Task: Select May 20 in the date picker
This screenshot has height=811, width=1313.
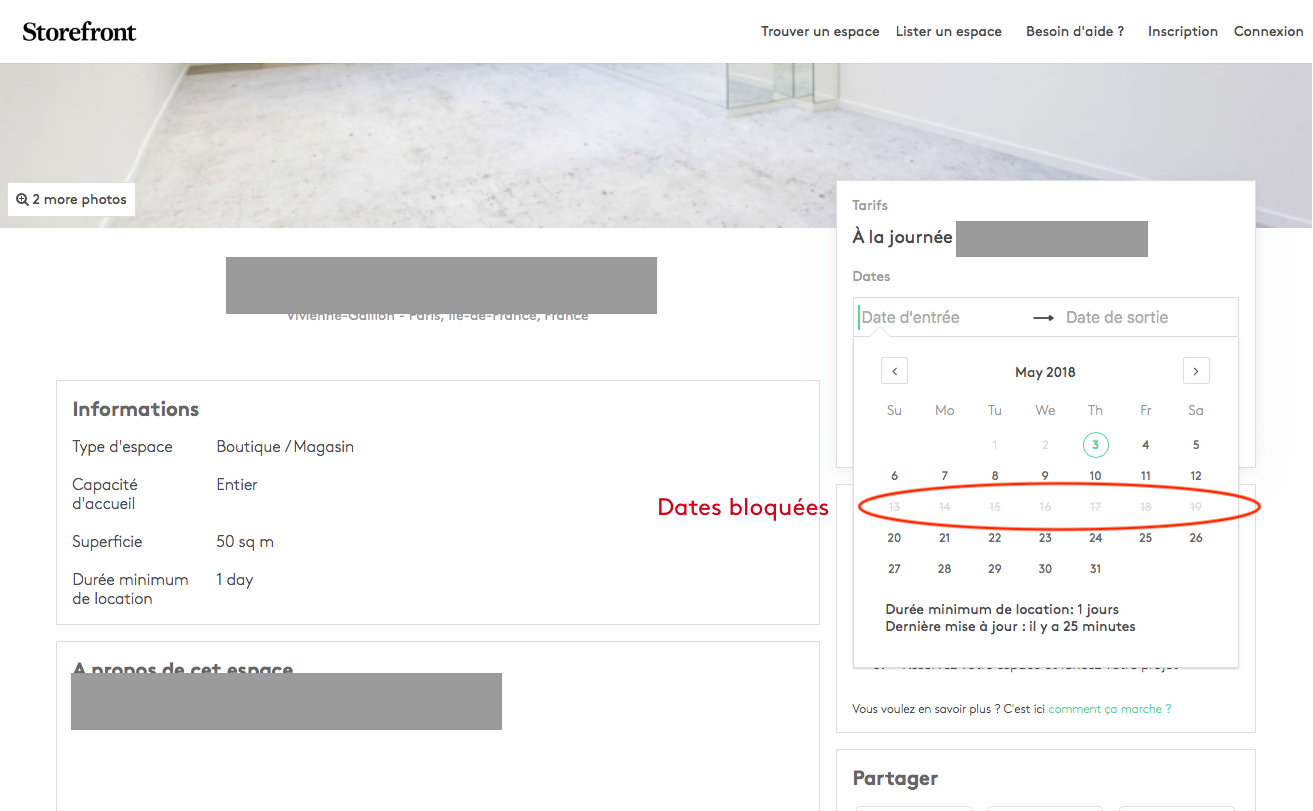Action: [x=894, y=538]
